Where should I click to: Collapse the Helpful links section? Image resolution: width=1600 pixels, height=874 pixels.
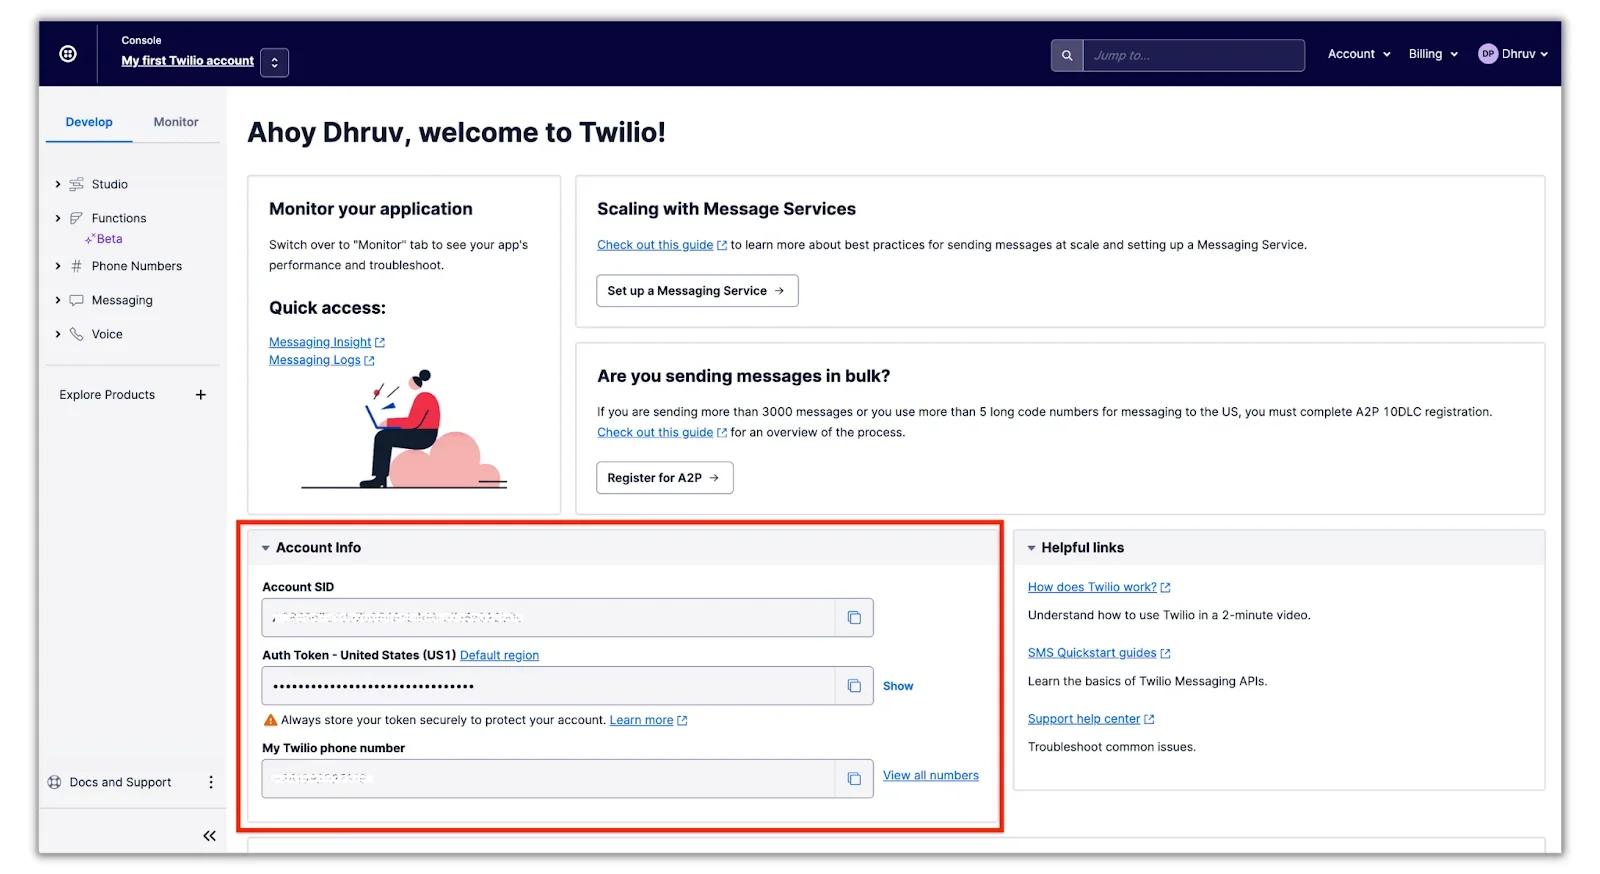point(1031,548)
